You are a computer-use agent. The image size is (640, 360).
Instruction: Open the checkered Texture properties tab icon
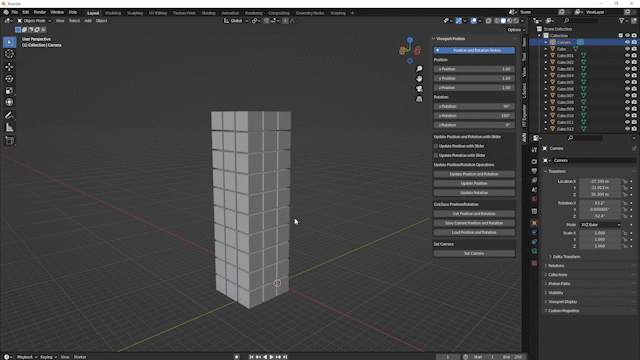tap(534, 263)
